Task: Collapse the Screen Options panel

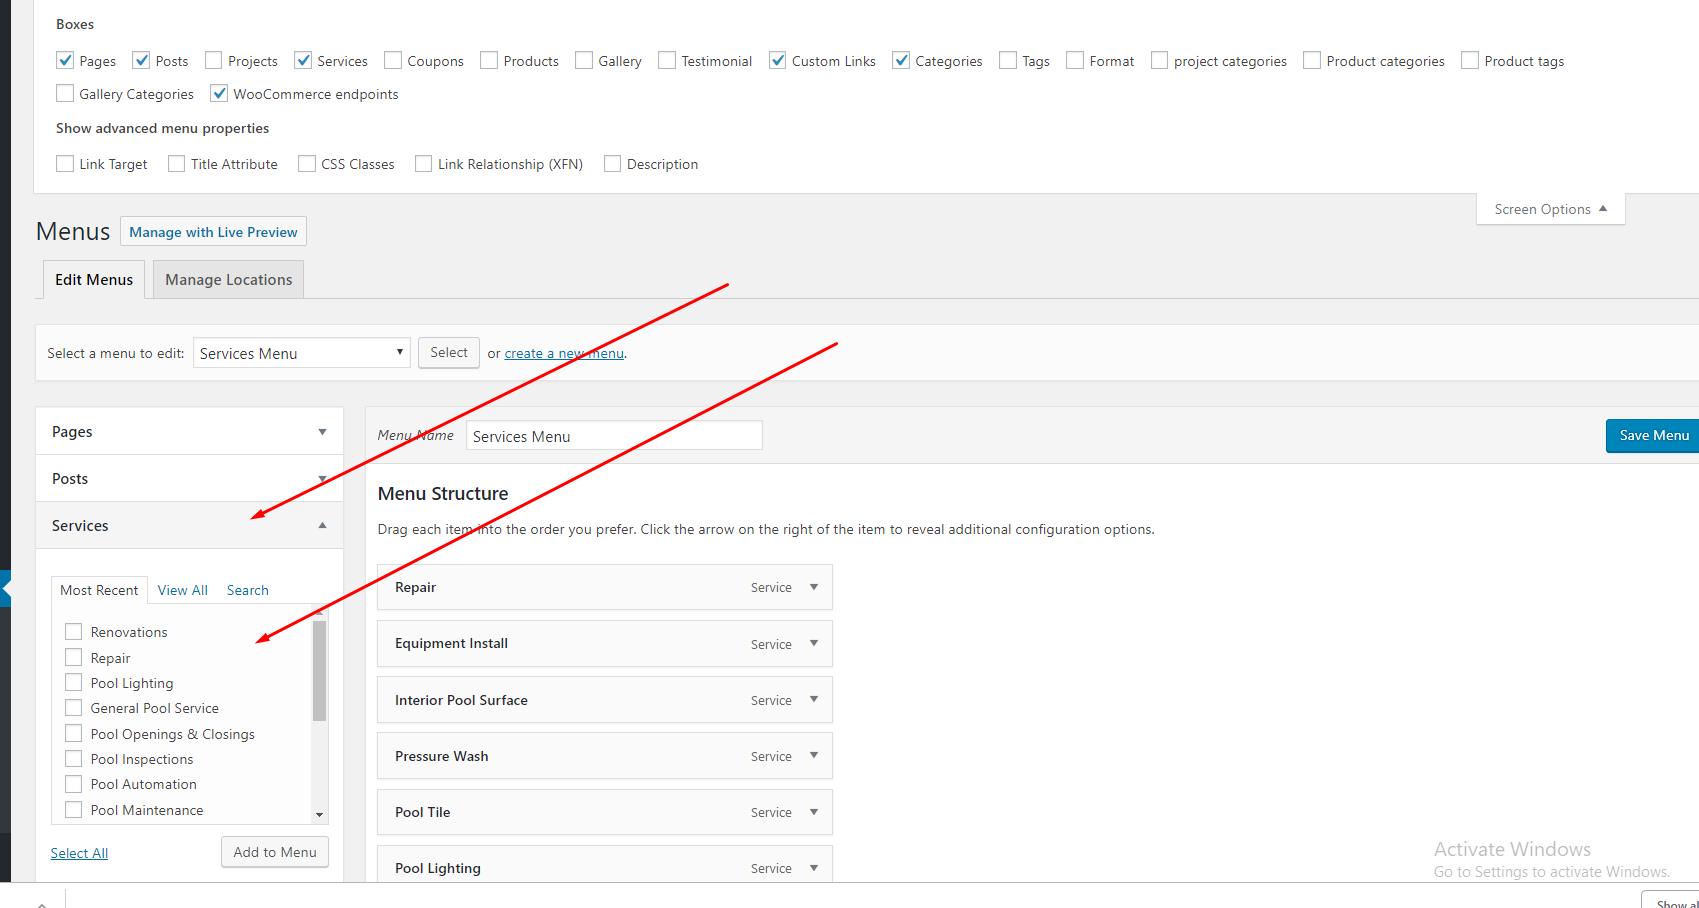Action: click(x=1550, y=208)
